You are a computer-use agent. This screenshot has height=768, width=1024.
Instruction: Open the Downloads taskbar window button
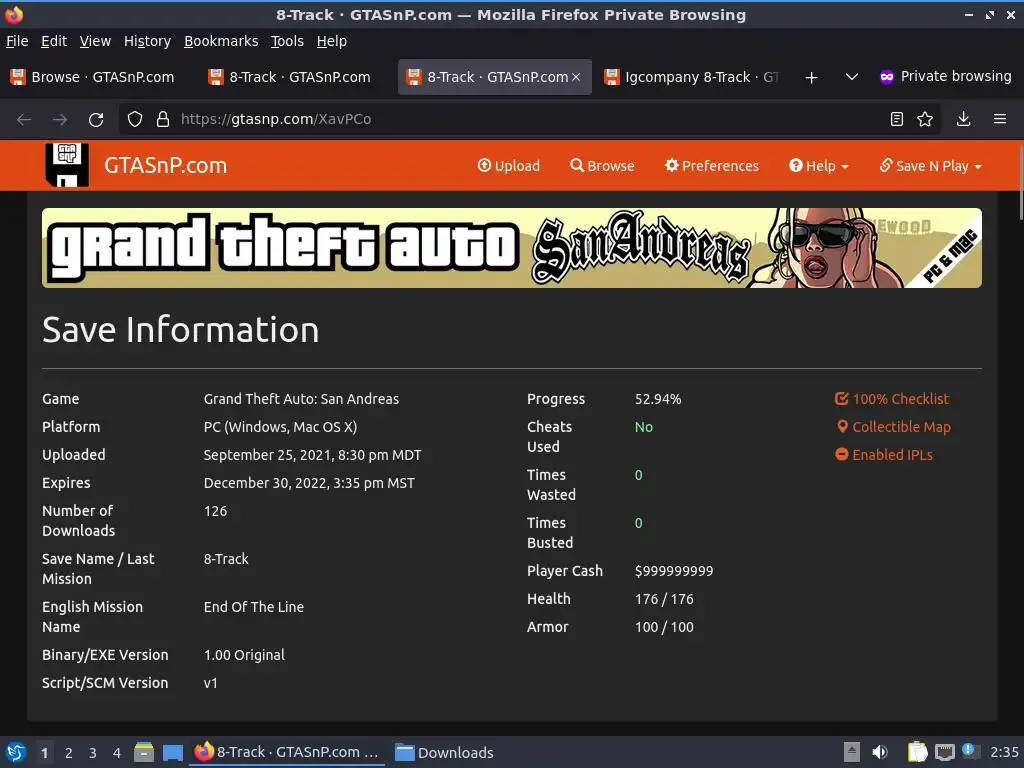(444, 752)
